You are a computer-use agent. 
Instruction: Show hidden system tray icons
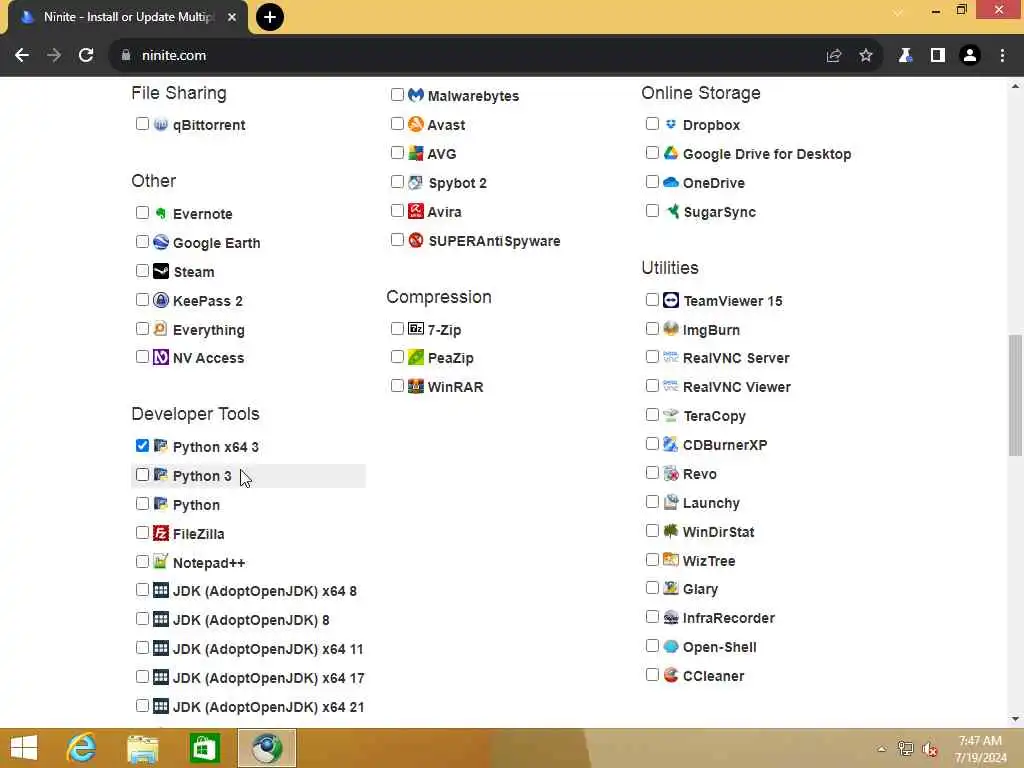click(882, 749)
